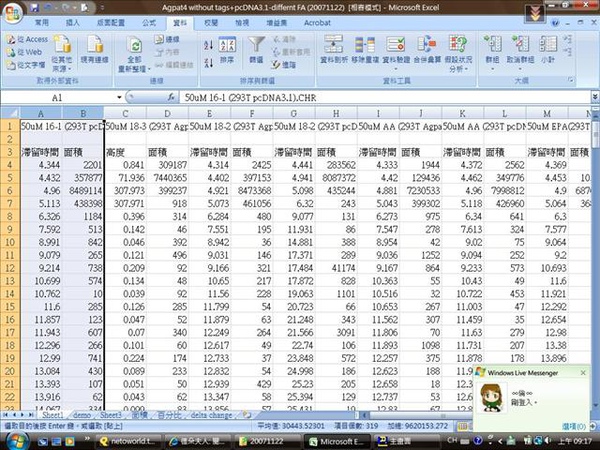600x450 pixels.
Task: Click Subtotal (小計)
Action: 548,49
